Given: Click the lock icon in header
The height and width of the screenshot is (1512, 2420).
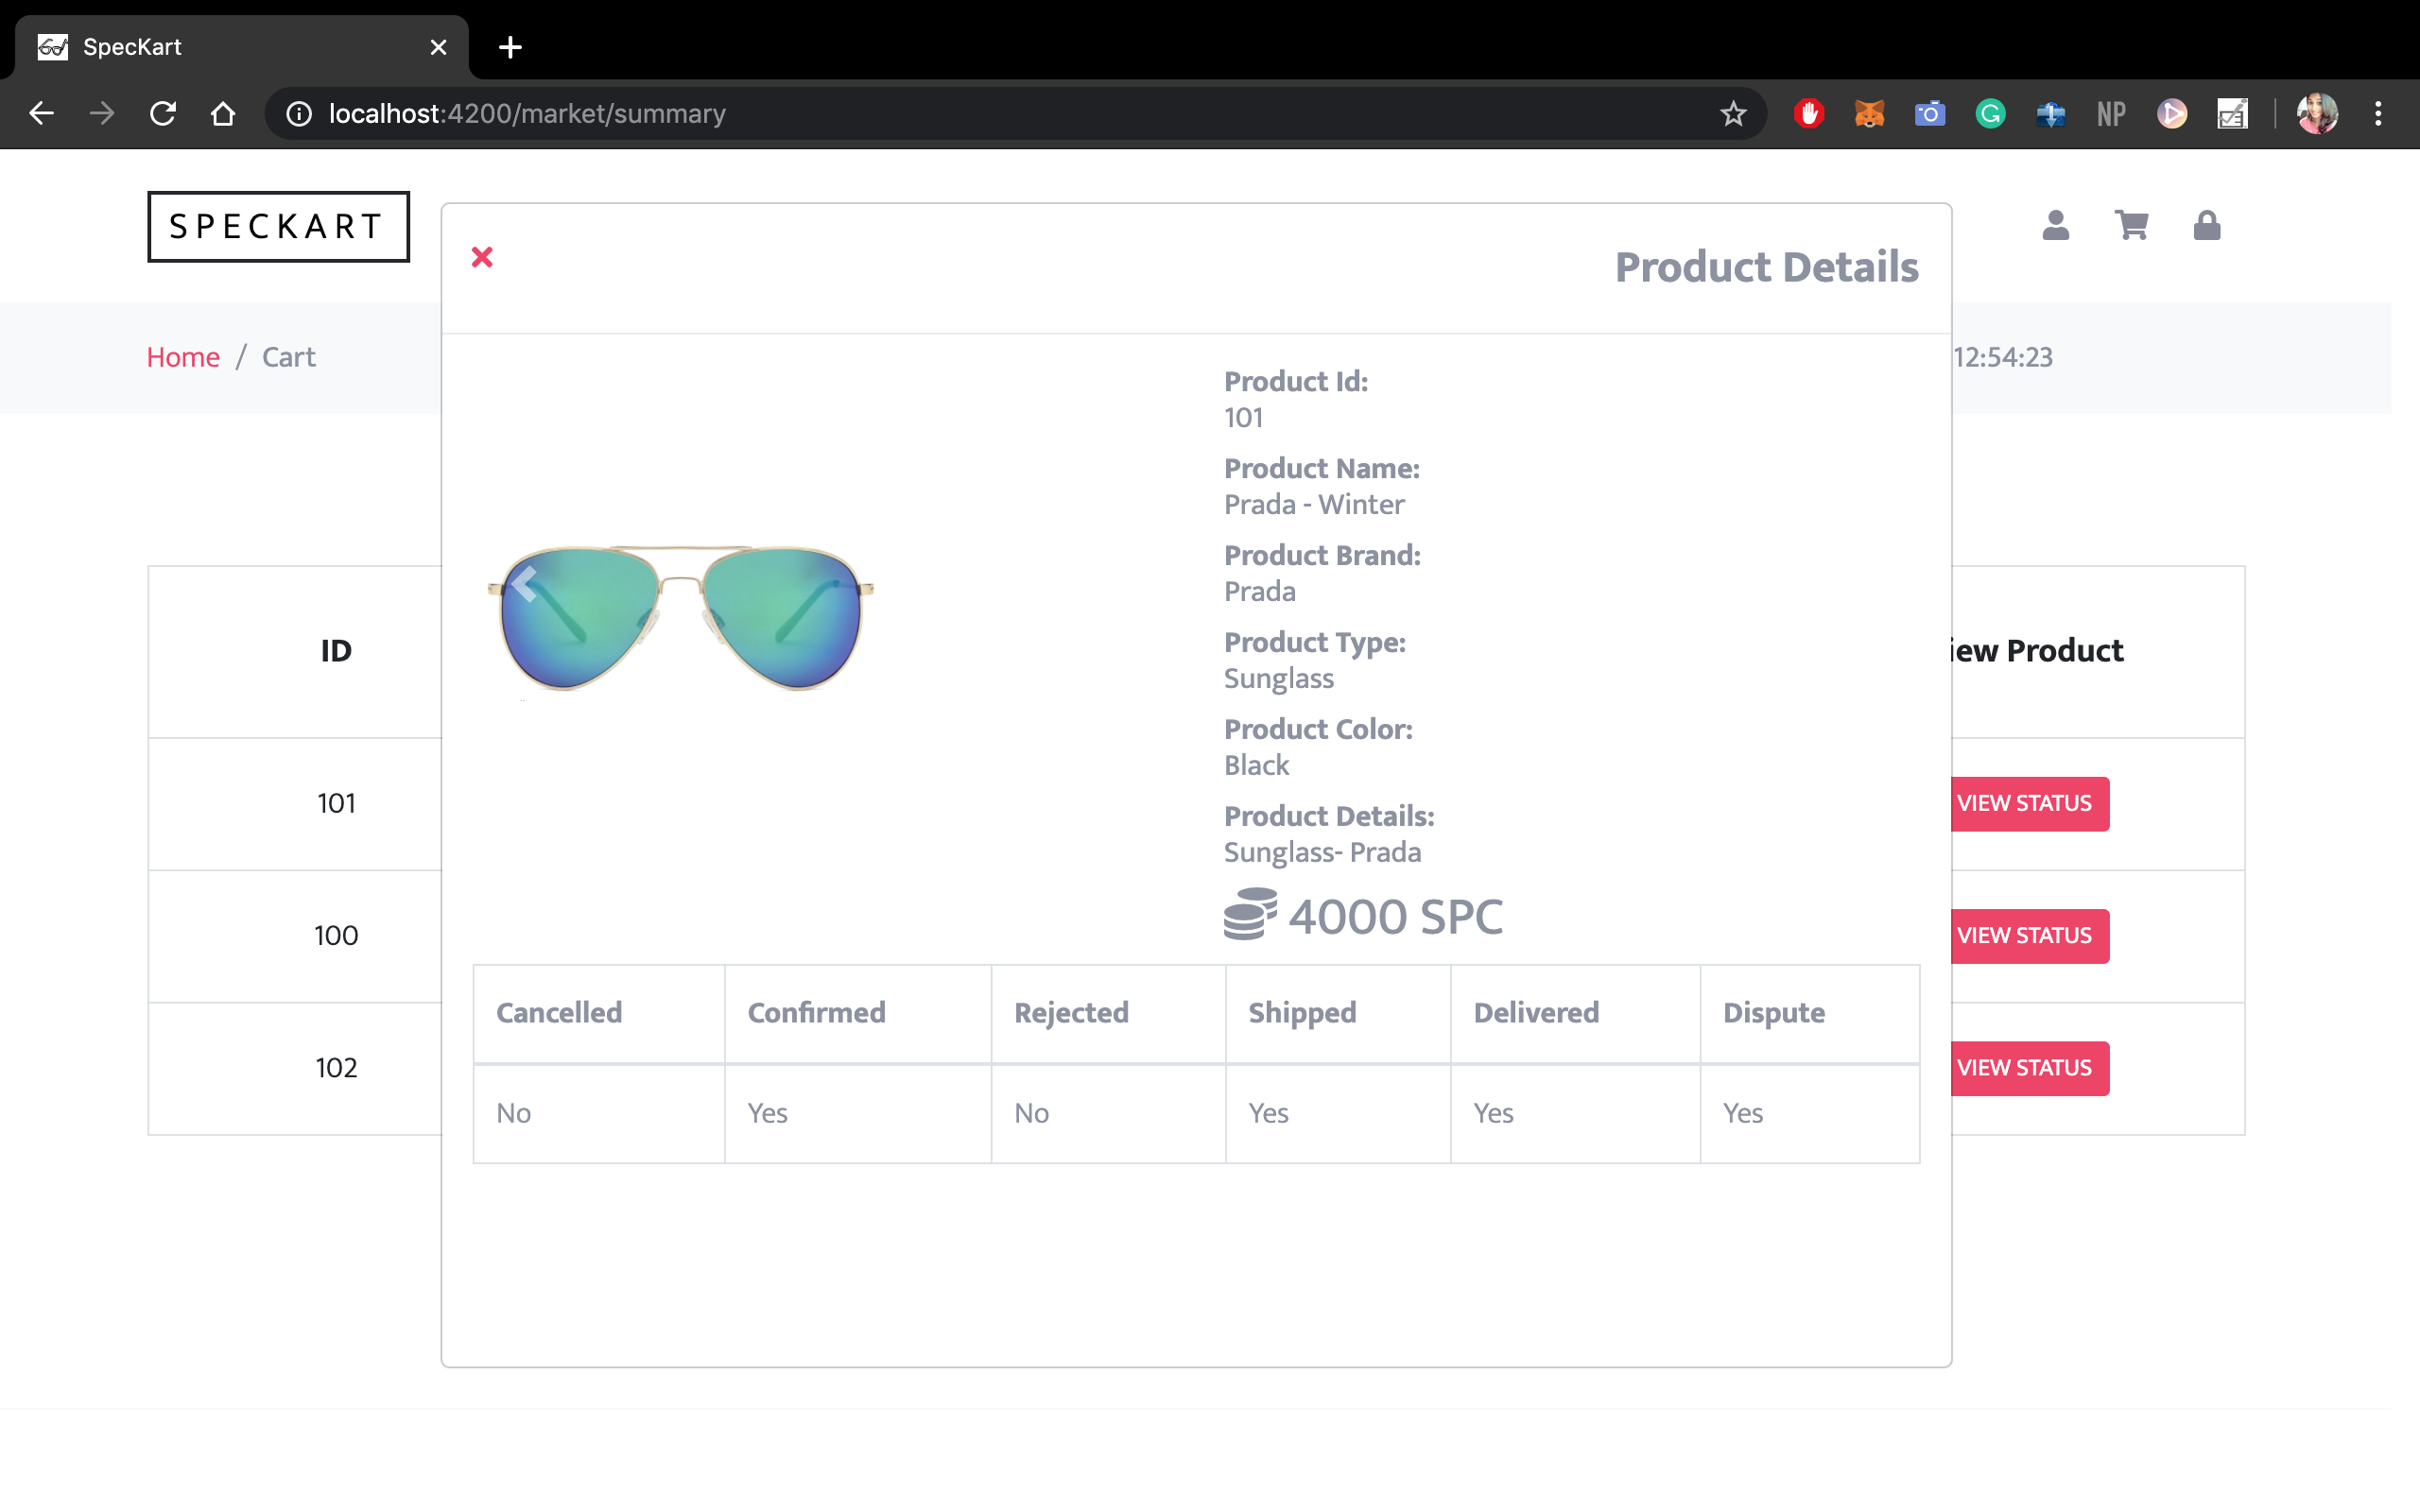Looking at the screenshot, I should 2206,226.
